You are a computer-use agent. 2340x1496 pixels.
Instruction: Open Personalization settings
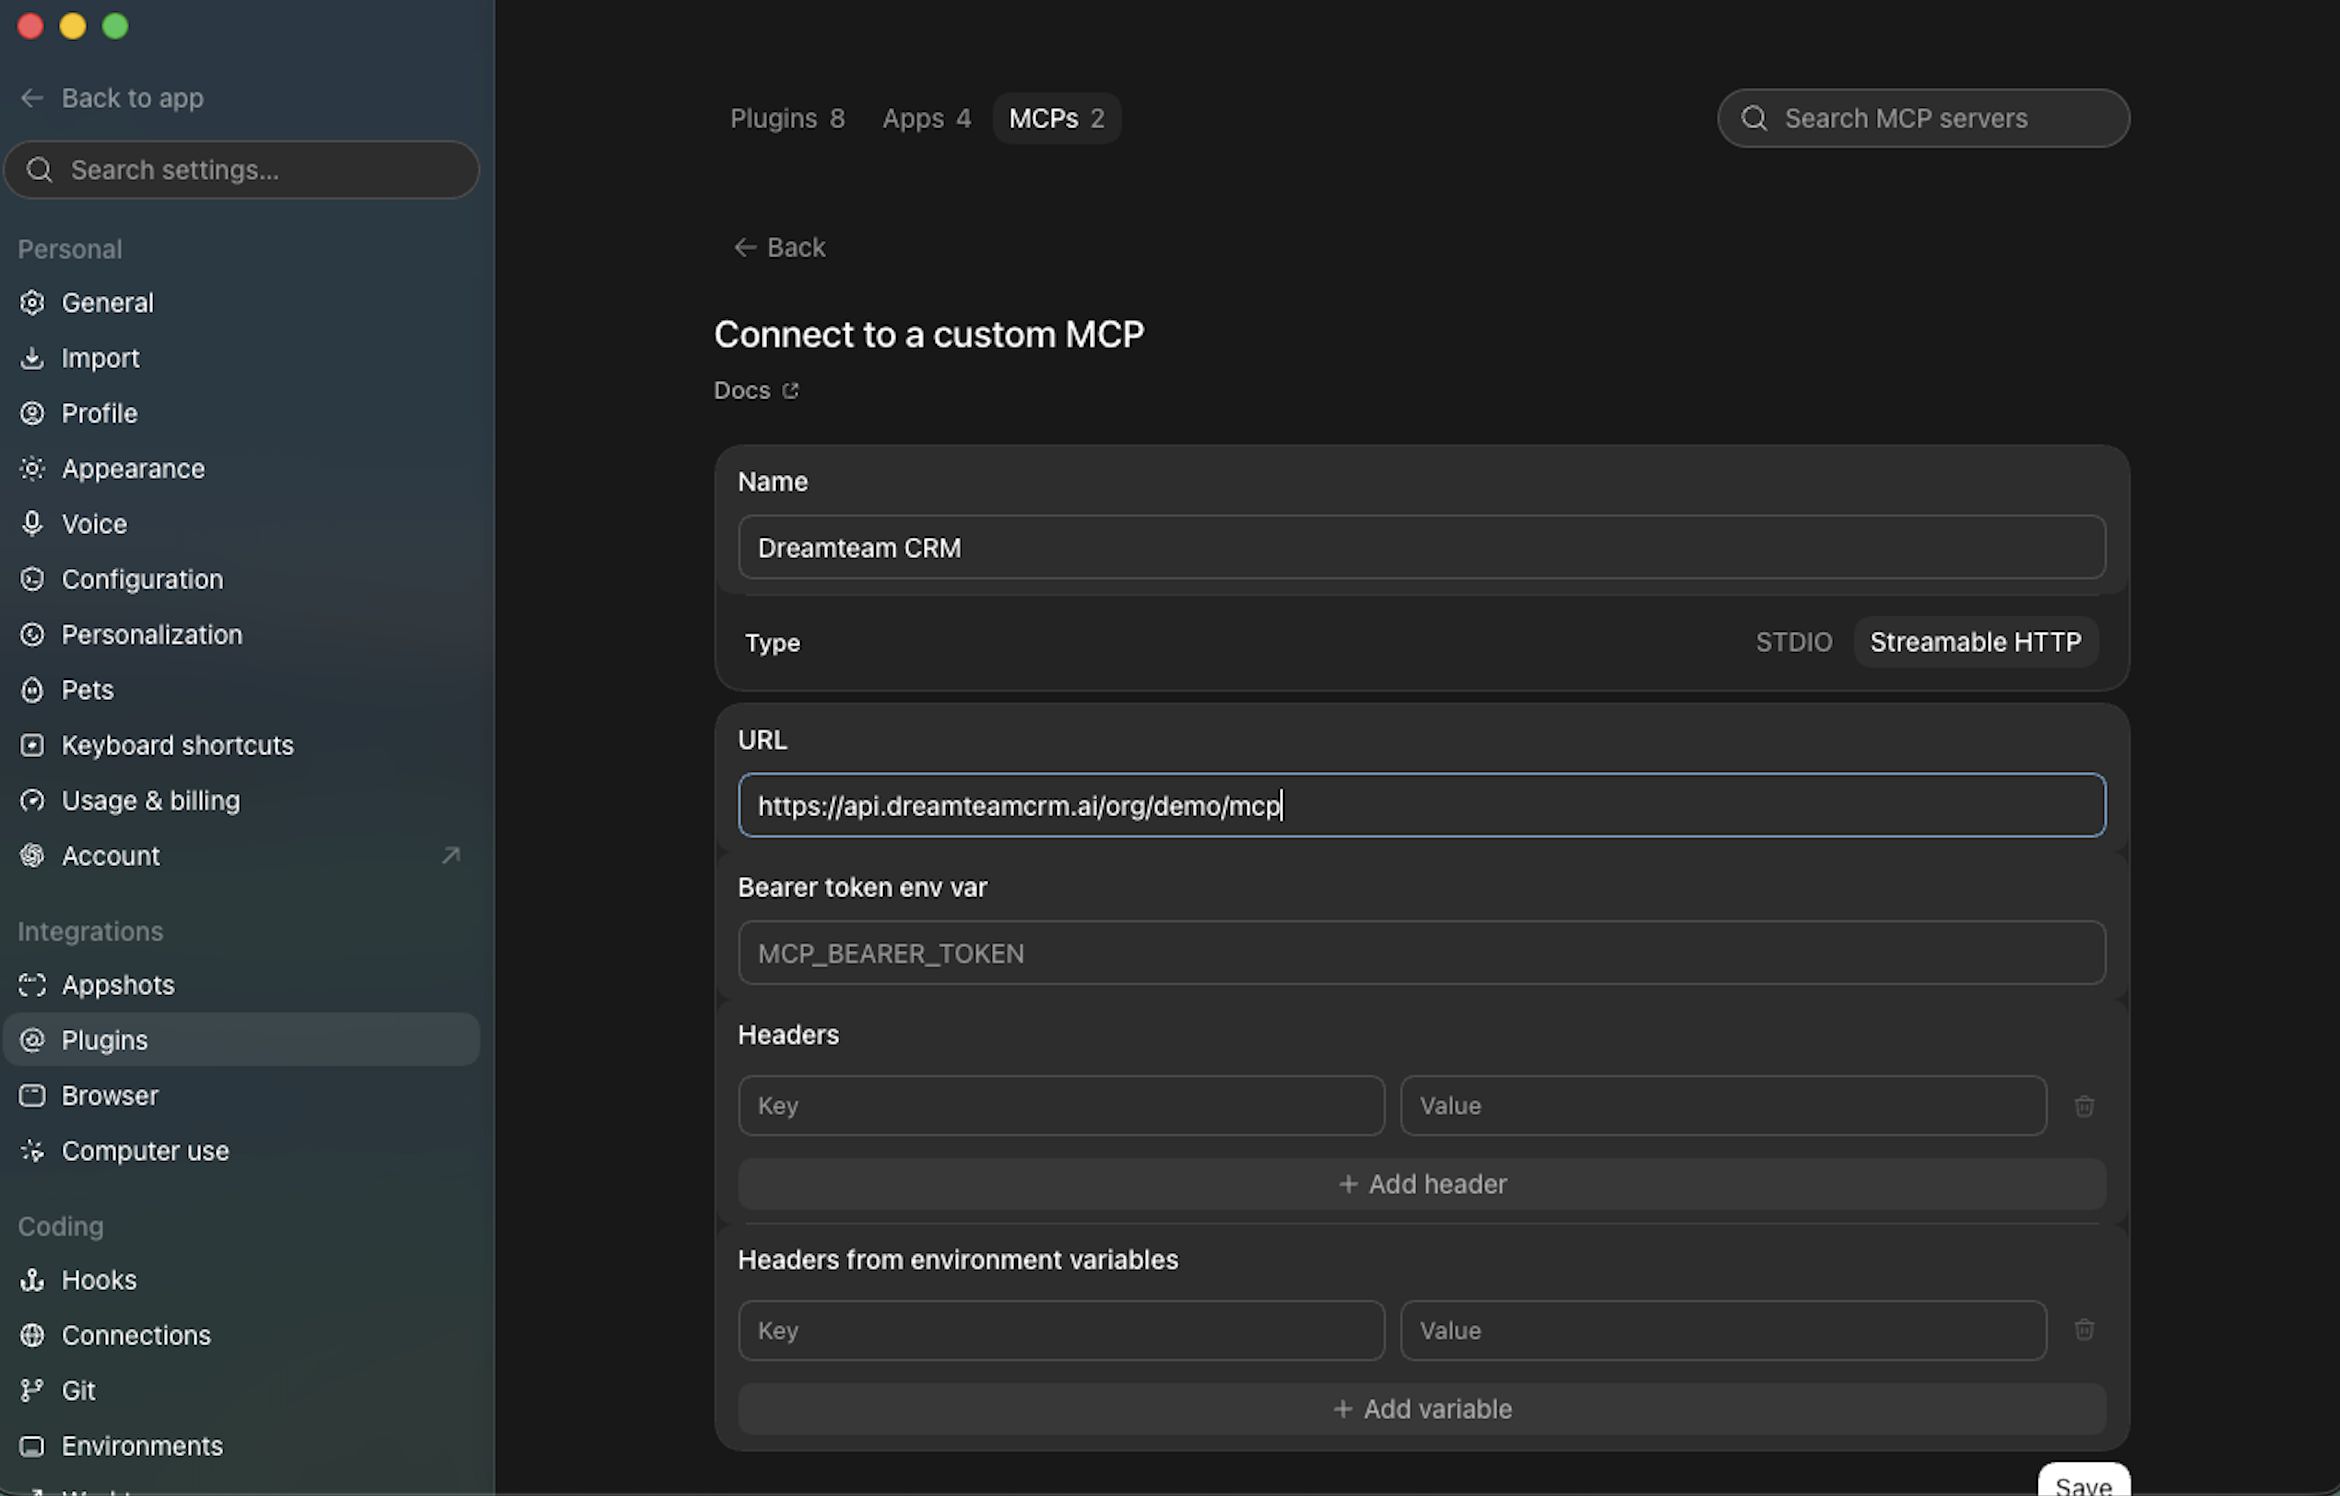tap(241, 634)
